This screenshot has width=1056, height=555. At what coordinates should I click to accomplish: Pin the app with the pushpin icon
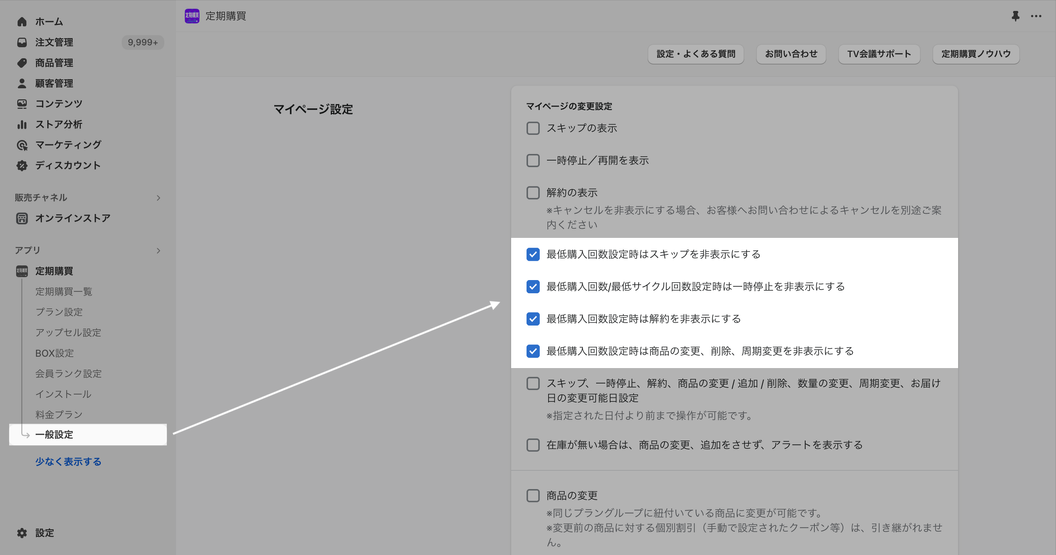pyautogui.click(x=1016, y=16)
